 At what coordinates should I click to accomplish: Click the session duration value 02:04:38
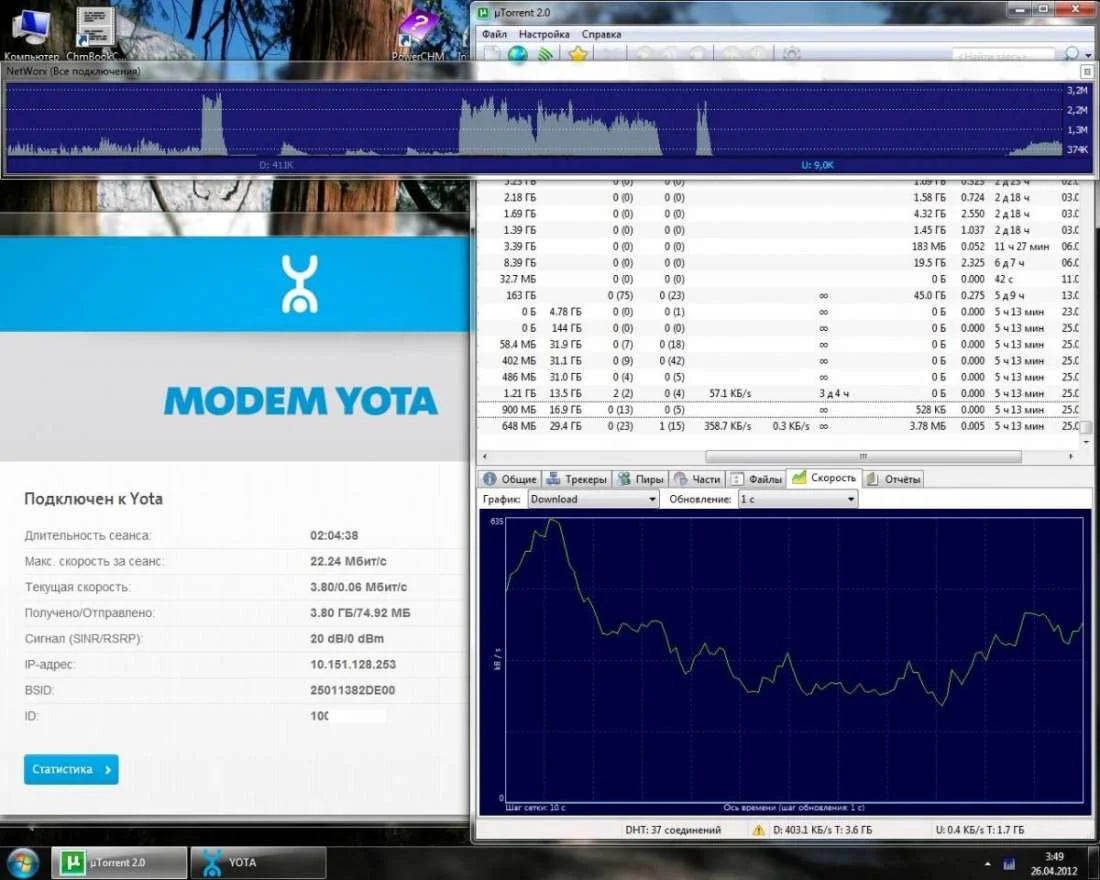pyautogui.click(x=334, y=535)
